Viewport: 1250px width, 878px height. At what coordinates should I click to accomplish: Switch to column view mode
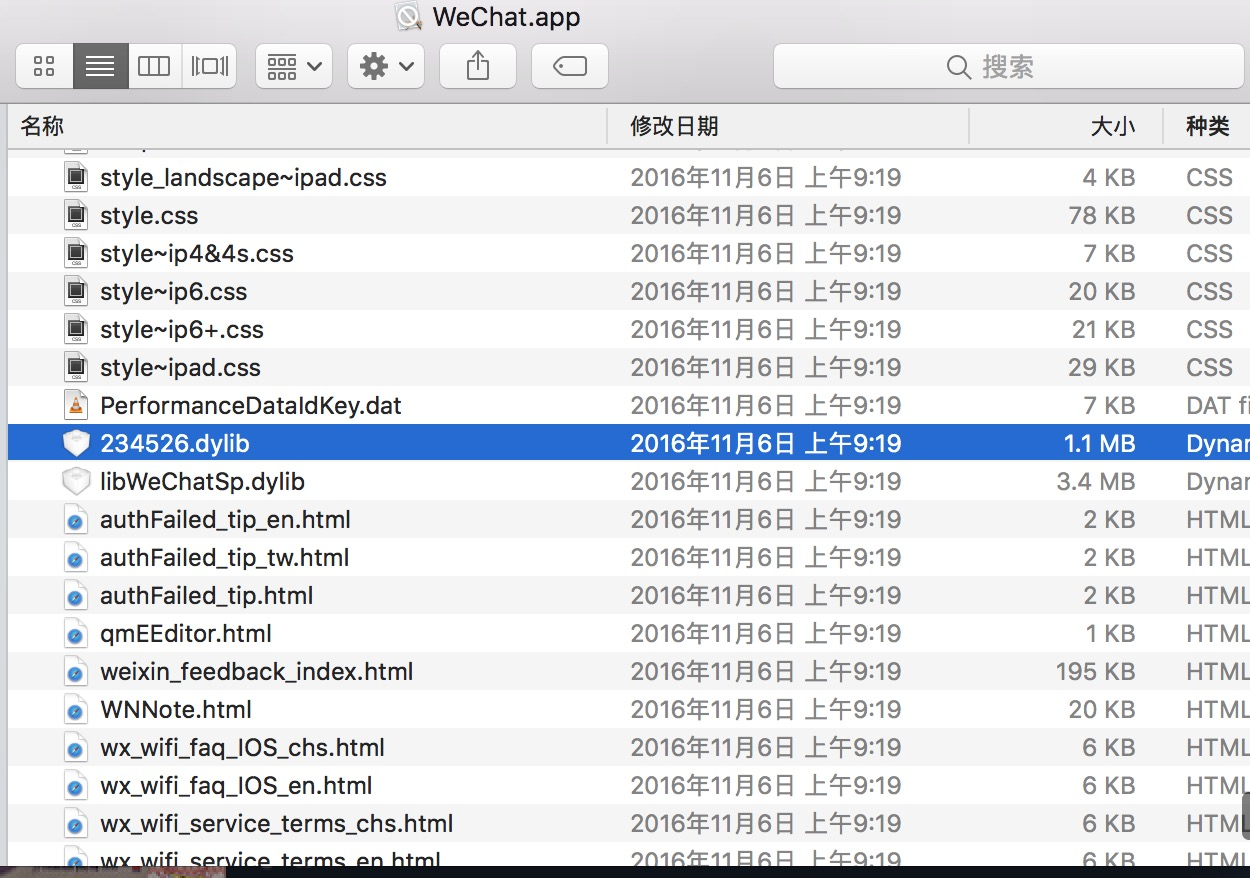point(154,67)
